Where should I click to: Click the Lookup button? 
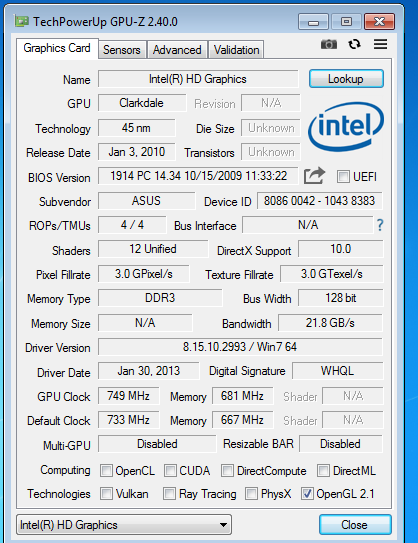[x=346, y=79]
